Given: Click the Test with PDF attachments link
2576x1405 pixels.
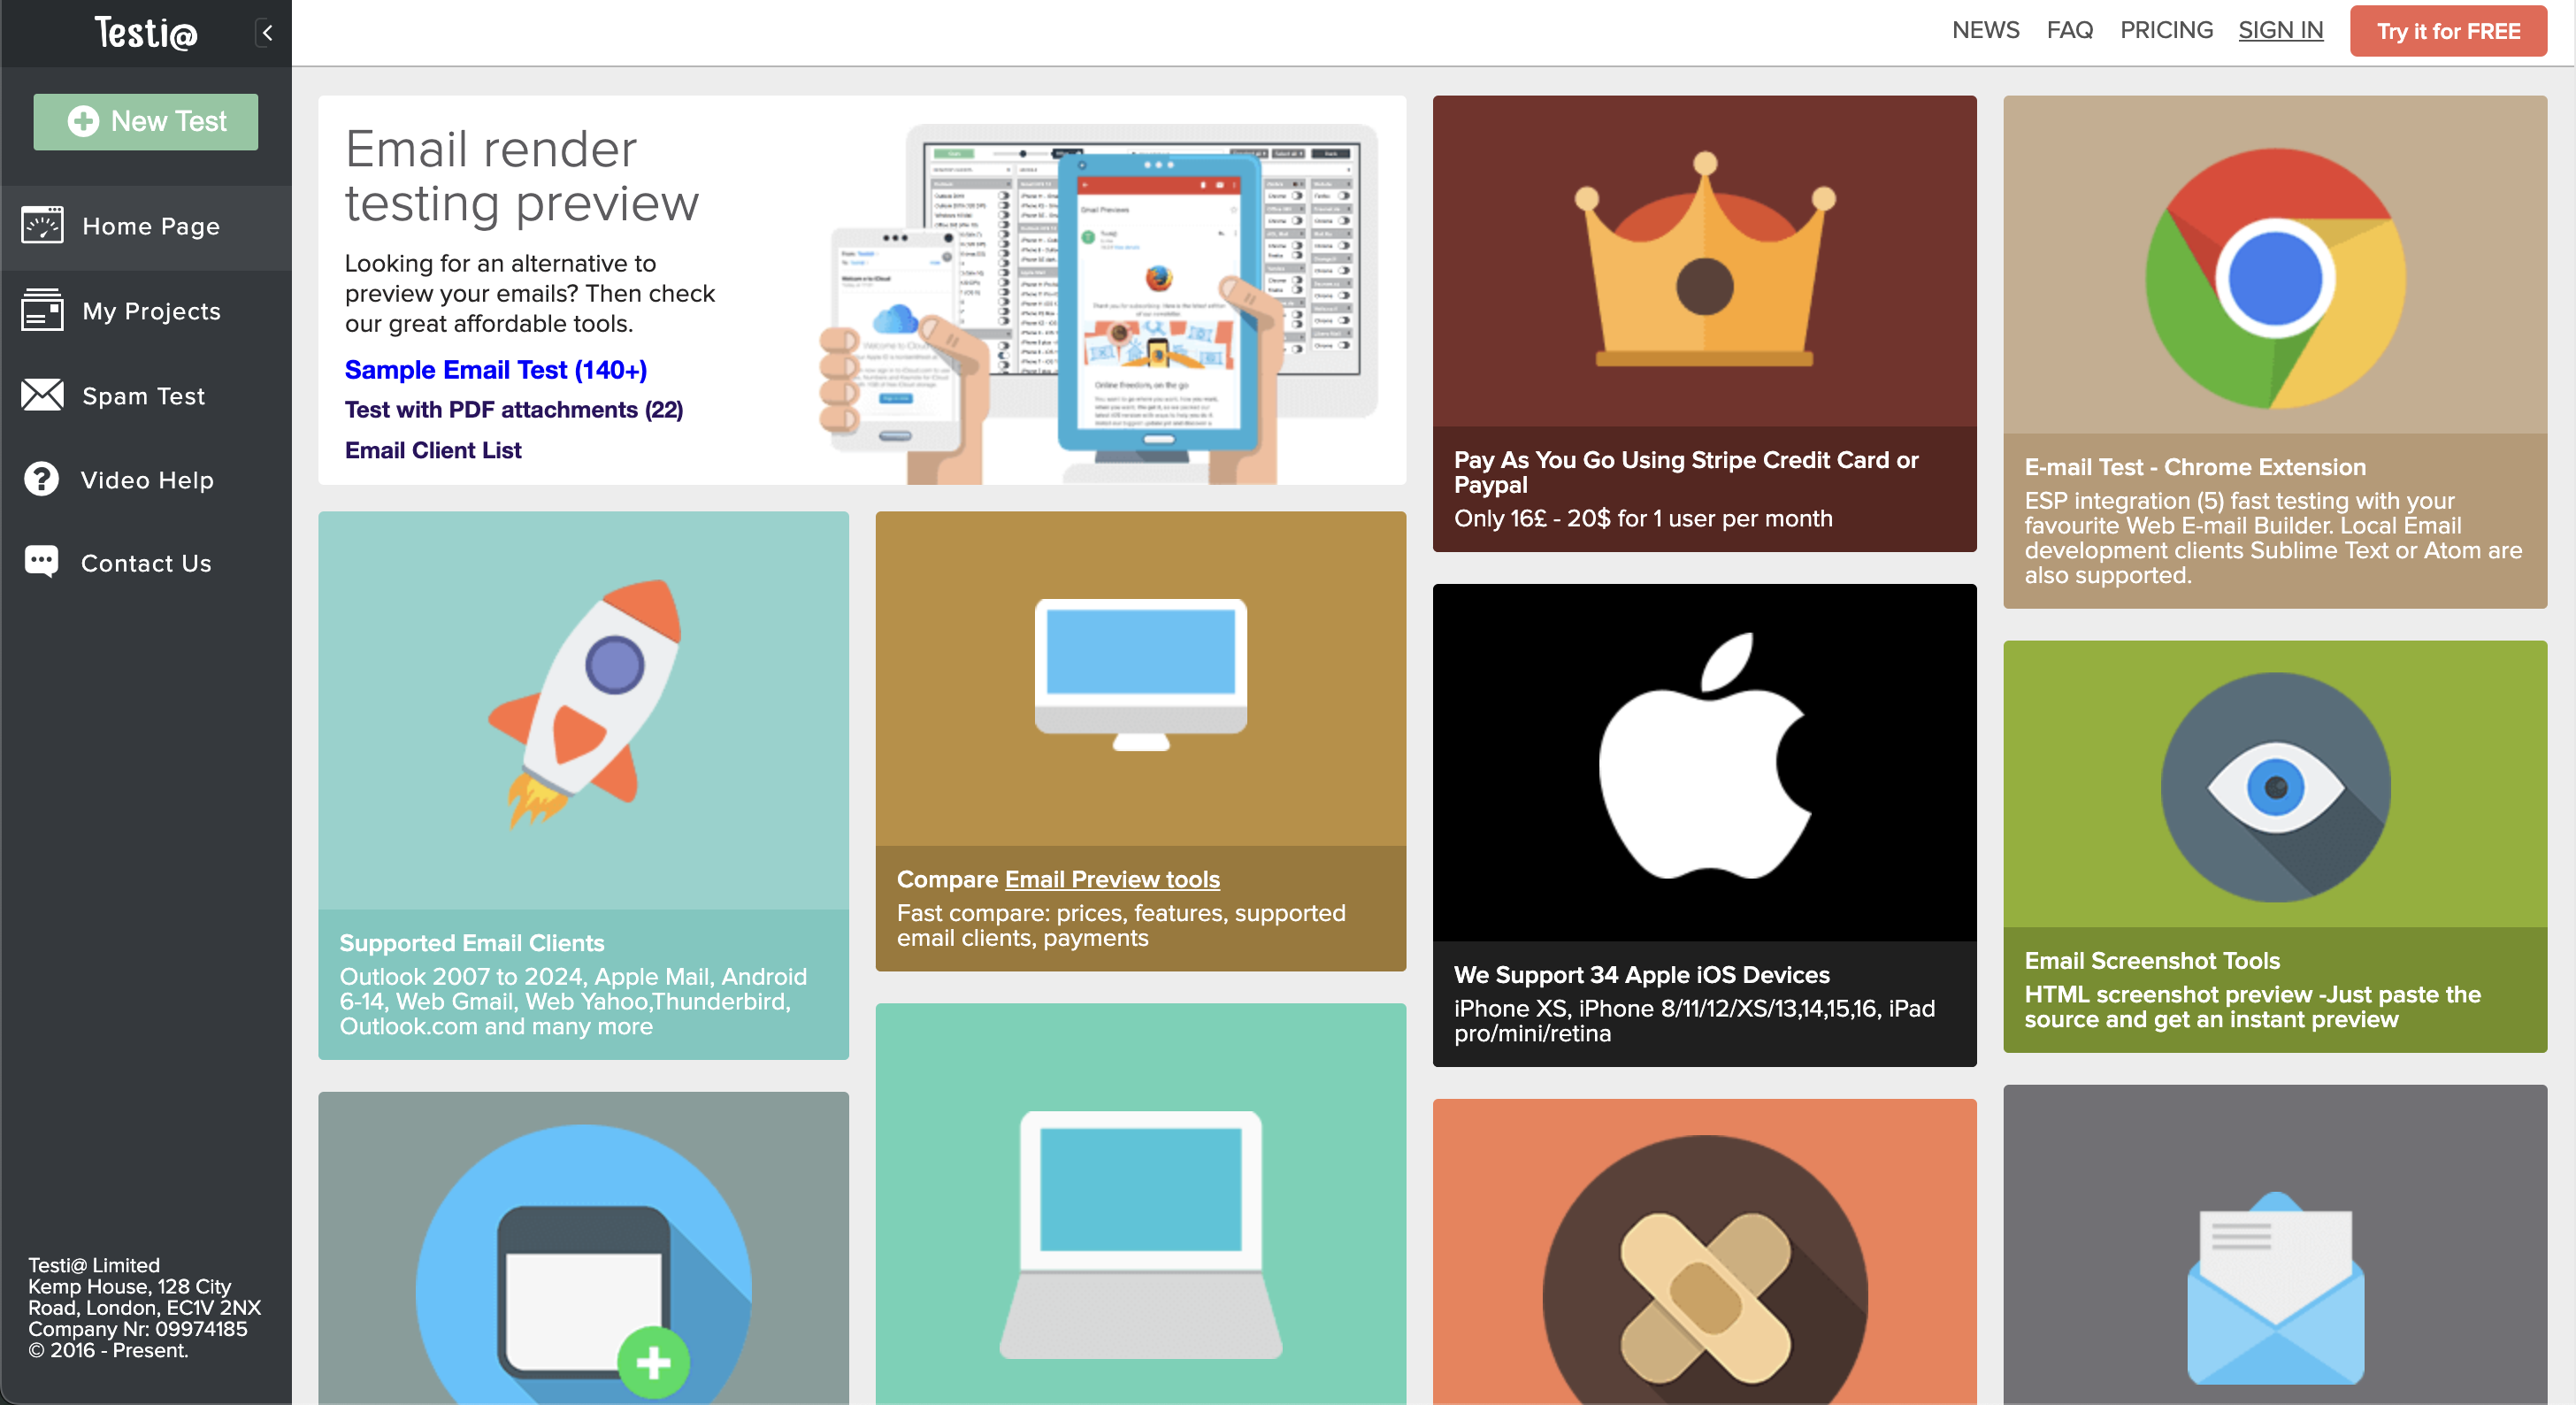Looking at the screenshot, I should pos(514,409).
